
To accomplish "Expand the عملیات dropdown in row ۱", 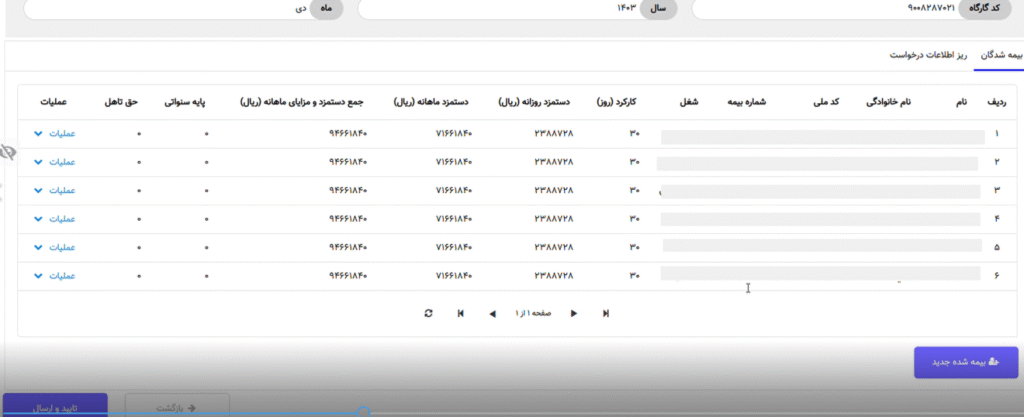I will pyautogui.click(x=55, y=134).
